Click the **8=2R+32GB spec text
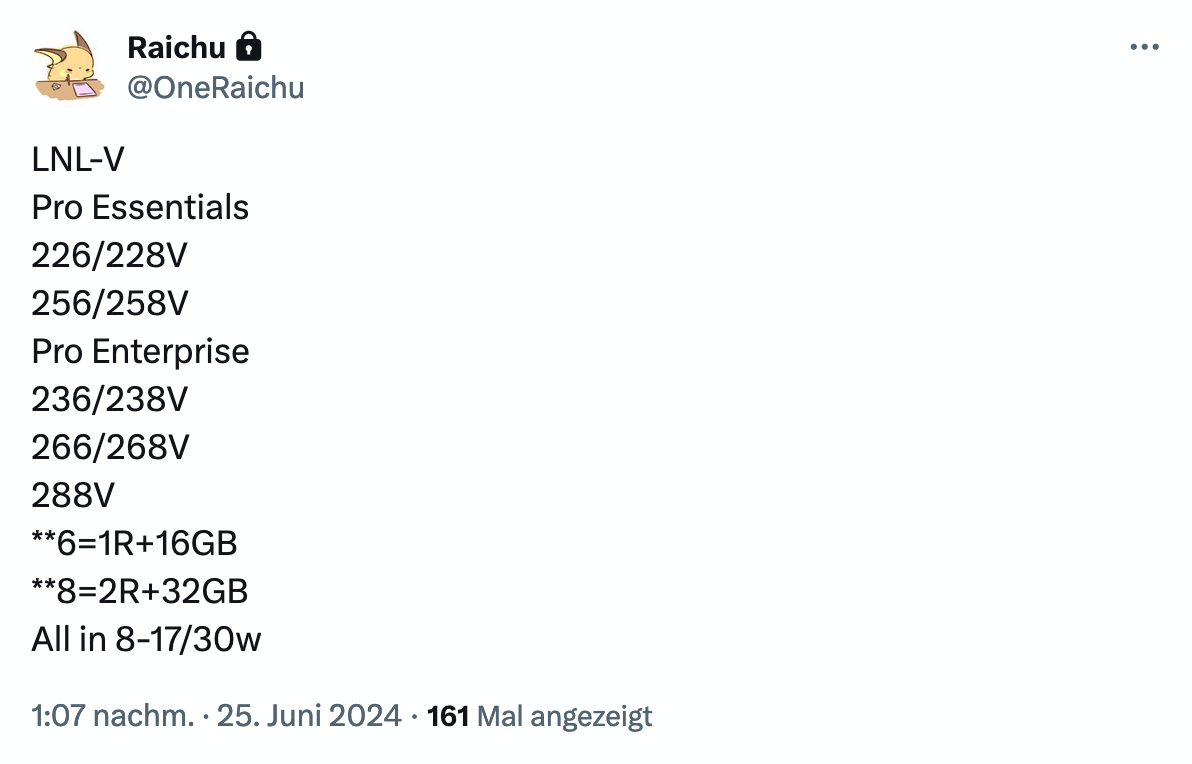 (140, 591)
